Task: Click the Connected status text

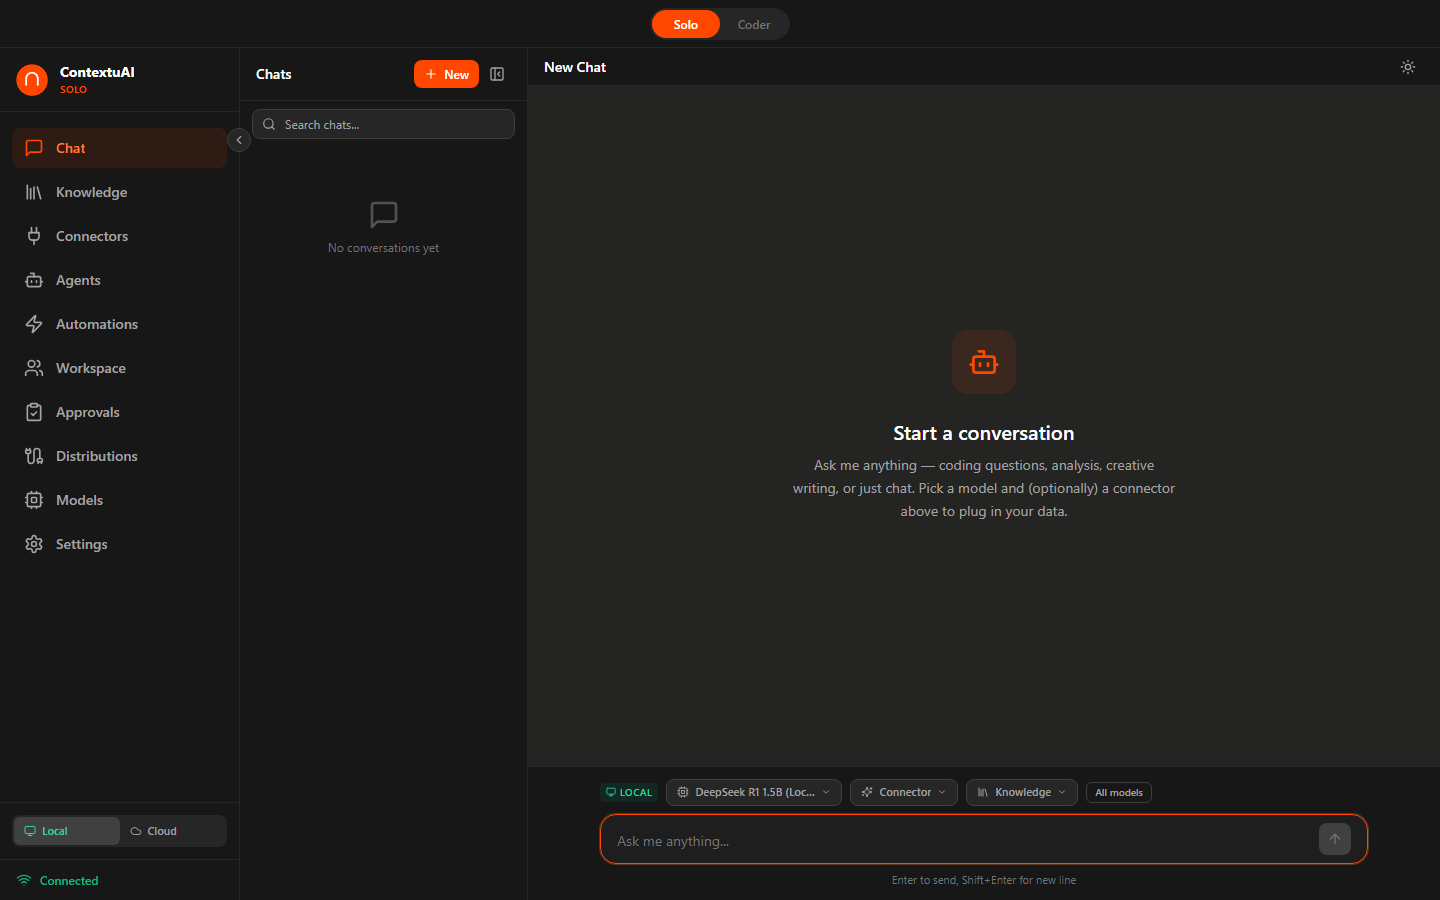Action: pos(69,881)
